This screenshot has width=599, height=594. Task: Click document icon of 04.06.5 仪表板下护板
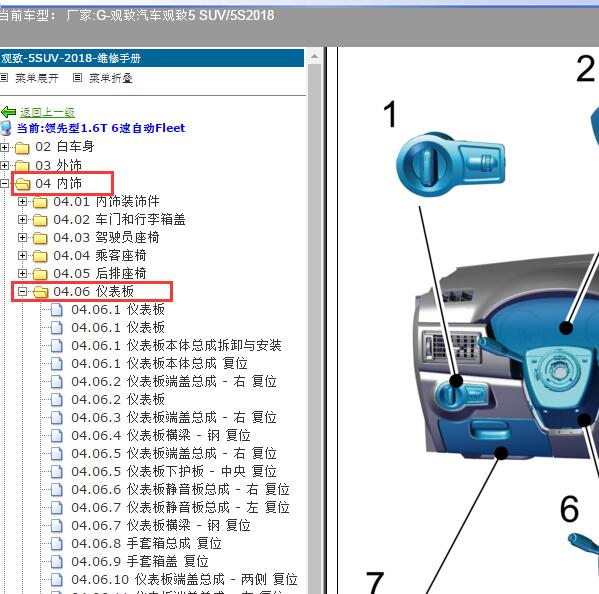pyautogui.click(x=57, y=471)
